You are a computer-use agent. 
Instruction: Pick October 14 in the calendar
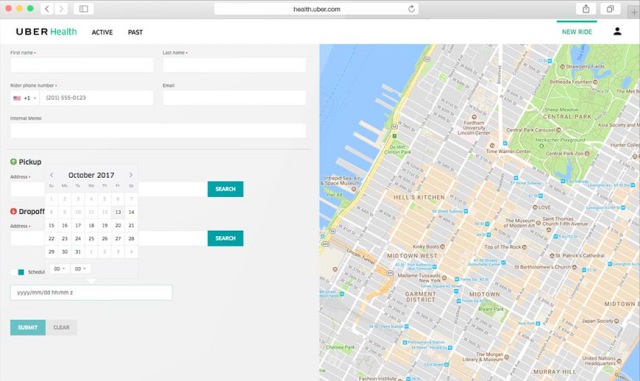(131, 212)
